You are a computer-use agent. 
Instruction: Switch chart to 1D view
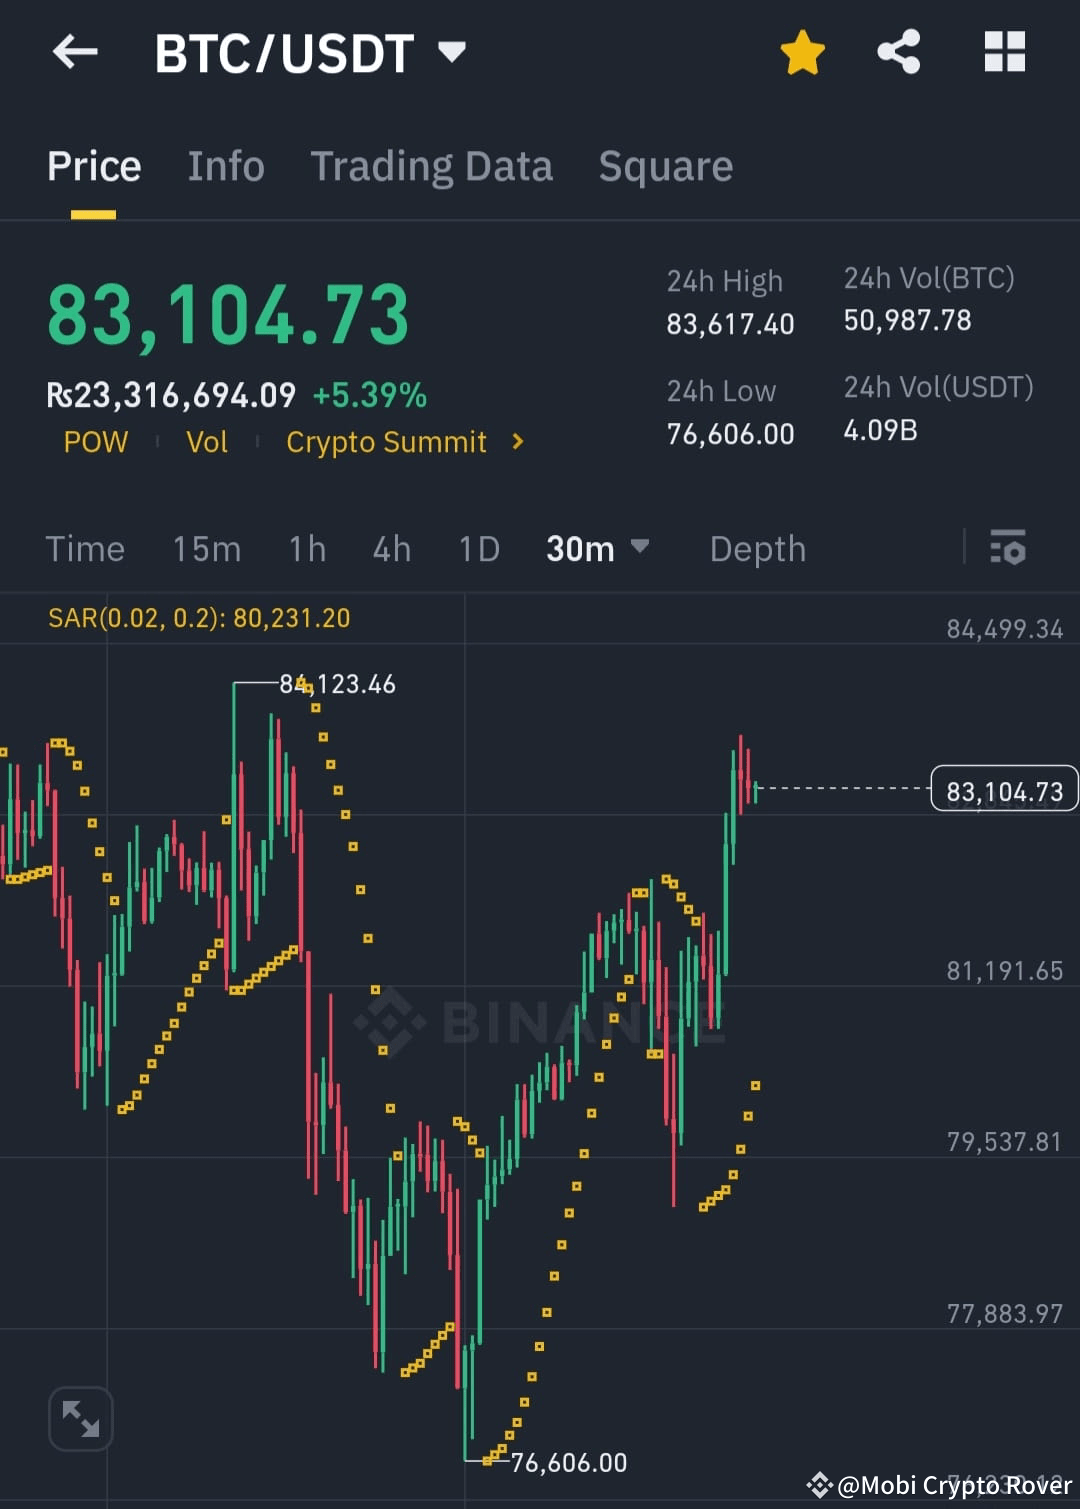[478, 548]
